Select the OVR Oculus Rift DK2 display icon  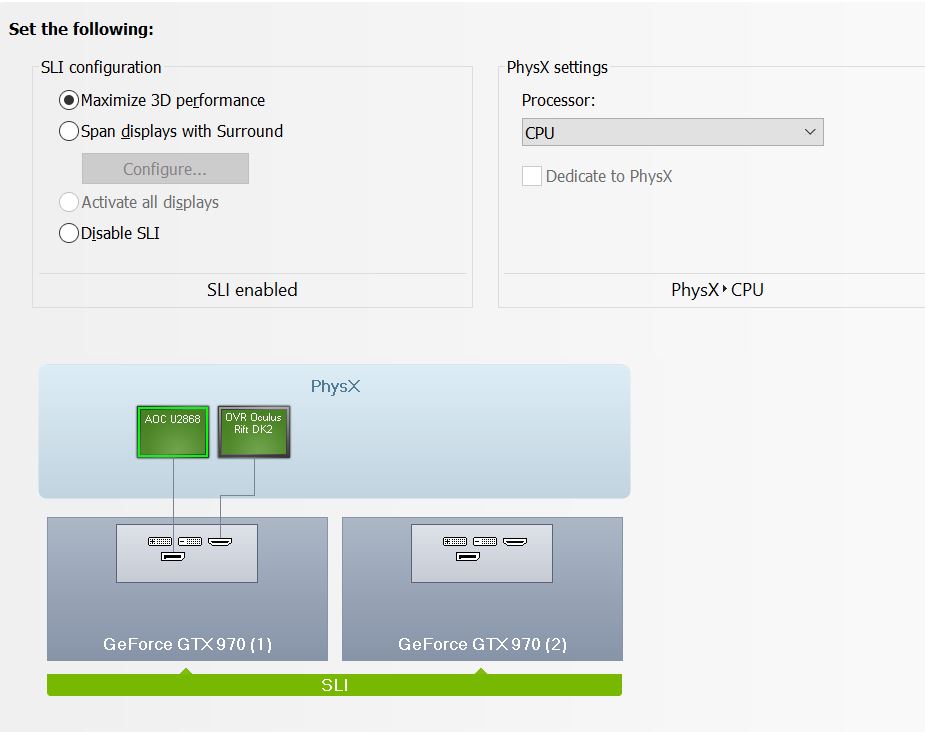(254, 432)
